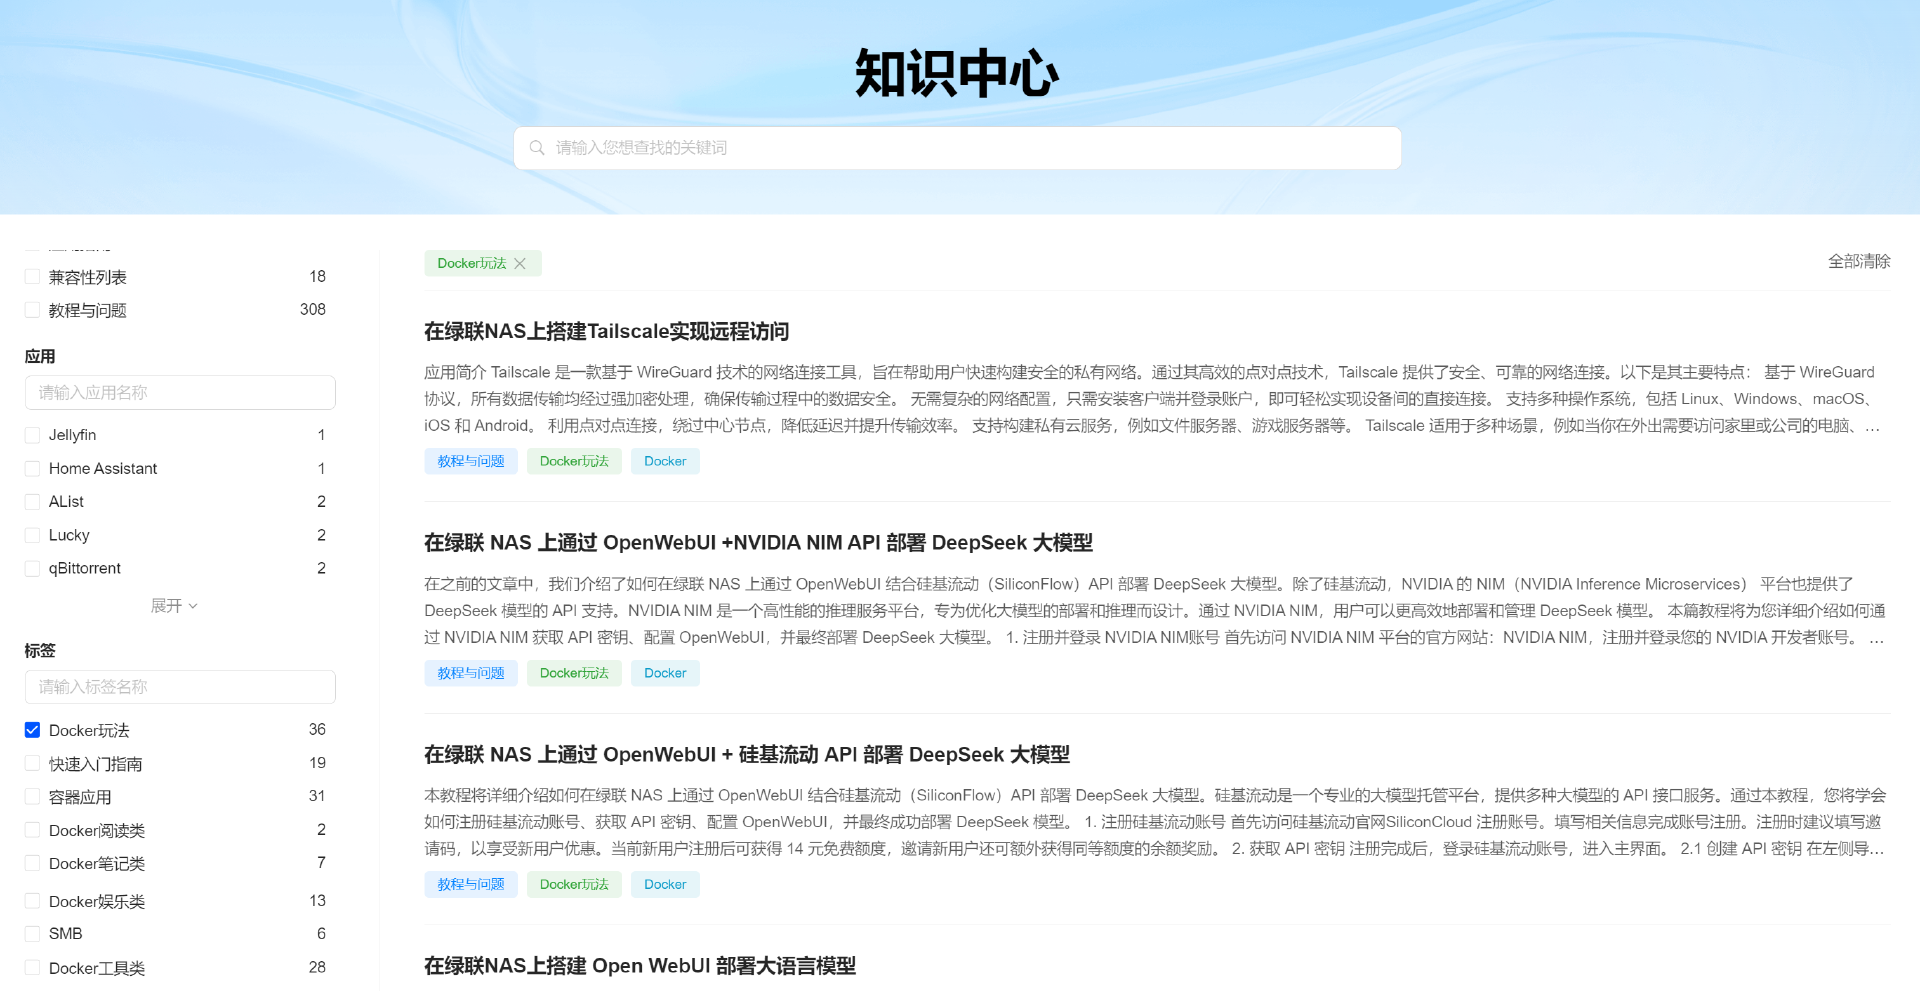Open the OpenWebUI NVIDIA NIM DeepSeek article
Screen dimensions: 1920x991
pyautogui.click(x=758, y=543)
